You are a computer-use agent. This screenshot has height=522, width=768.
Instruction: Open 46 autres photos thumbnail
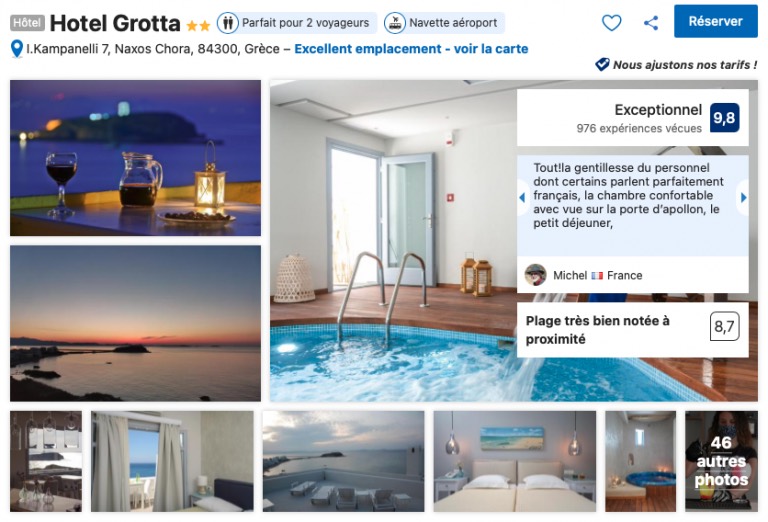tap(721, 461)
